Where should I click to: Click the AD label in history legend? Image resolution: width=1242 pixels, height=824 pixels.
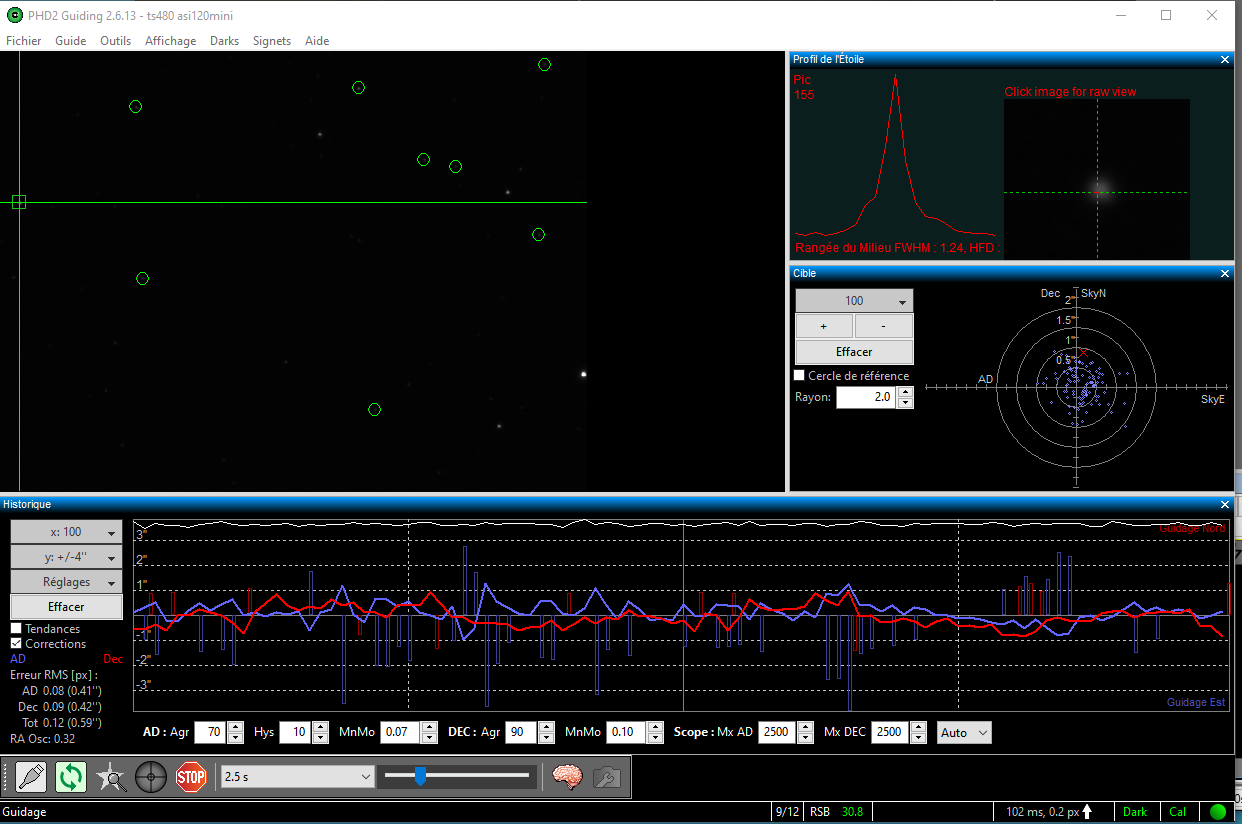coord(18,659)
